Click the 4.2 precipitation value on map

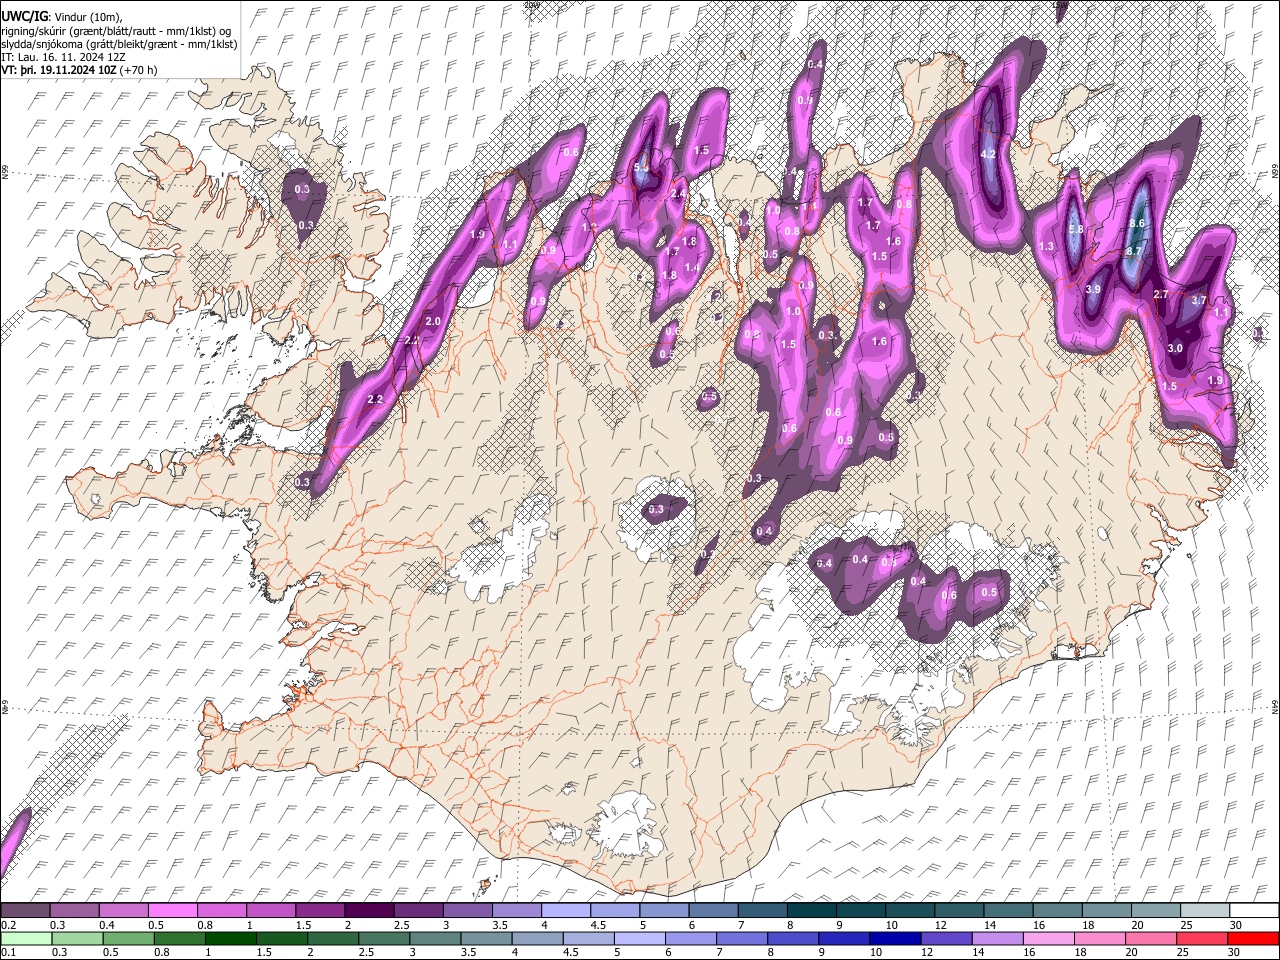989,154
